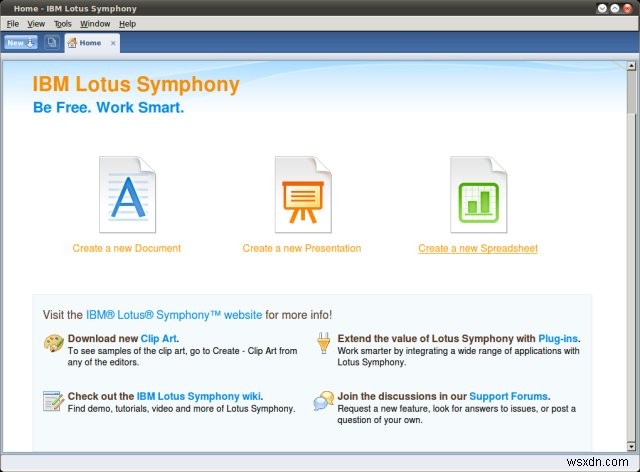Click the New dropdown button

click(x=21, y=42)
